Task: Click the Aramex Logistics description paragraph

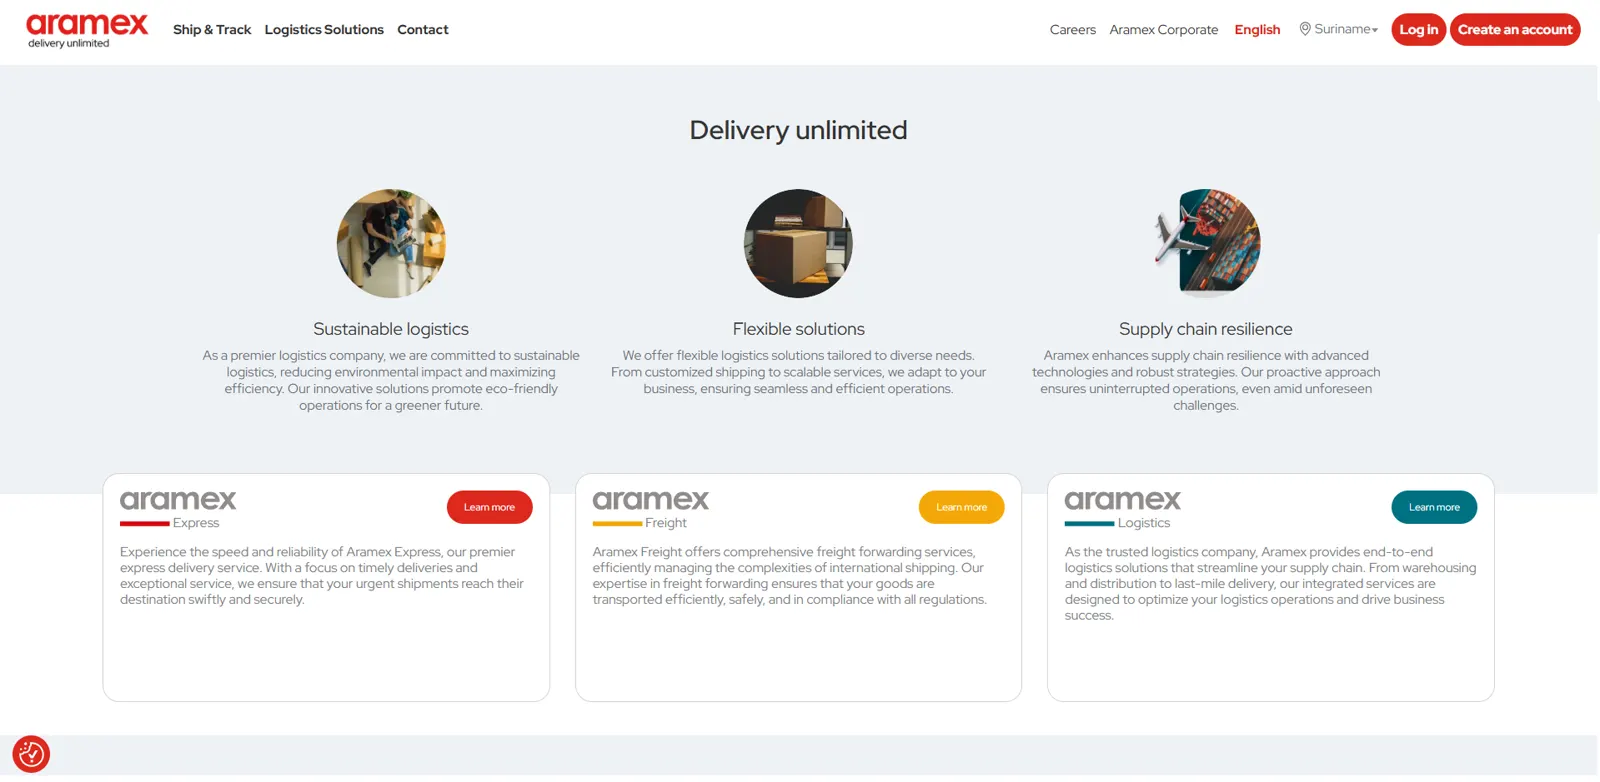Action: tap(1270, 583)
